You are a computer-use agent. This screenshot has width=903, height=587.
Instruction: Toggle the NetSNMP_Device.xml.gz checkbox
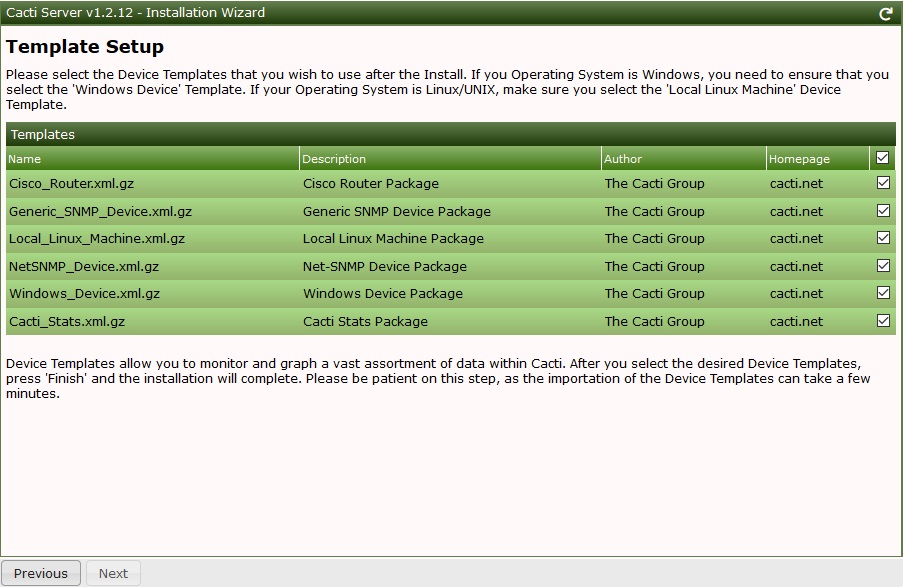click(x=883, y=265)
